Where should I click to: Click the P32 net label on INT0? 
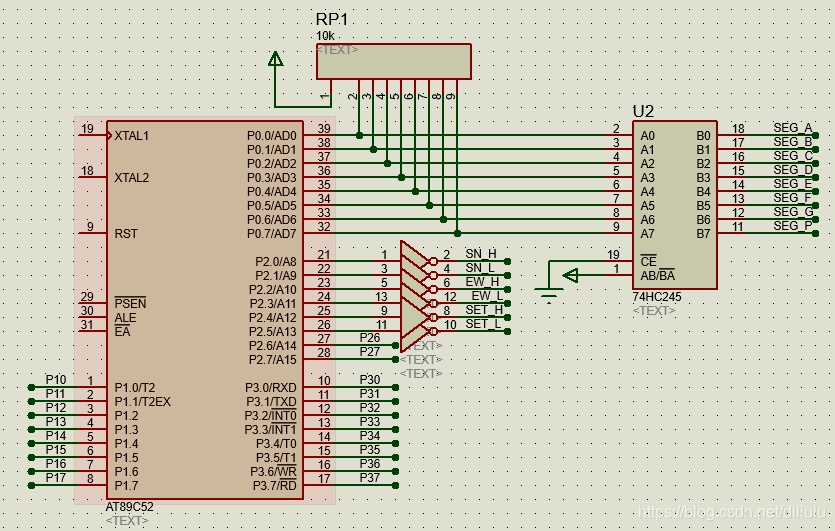370,407
